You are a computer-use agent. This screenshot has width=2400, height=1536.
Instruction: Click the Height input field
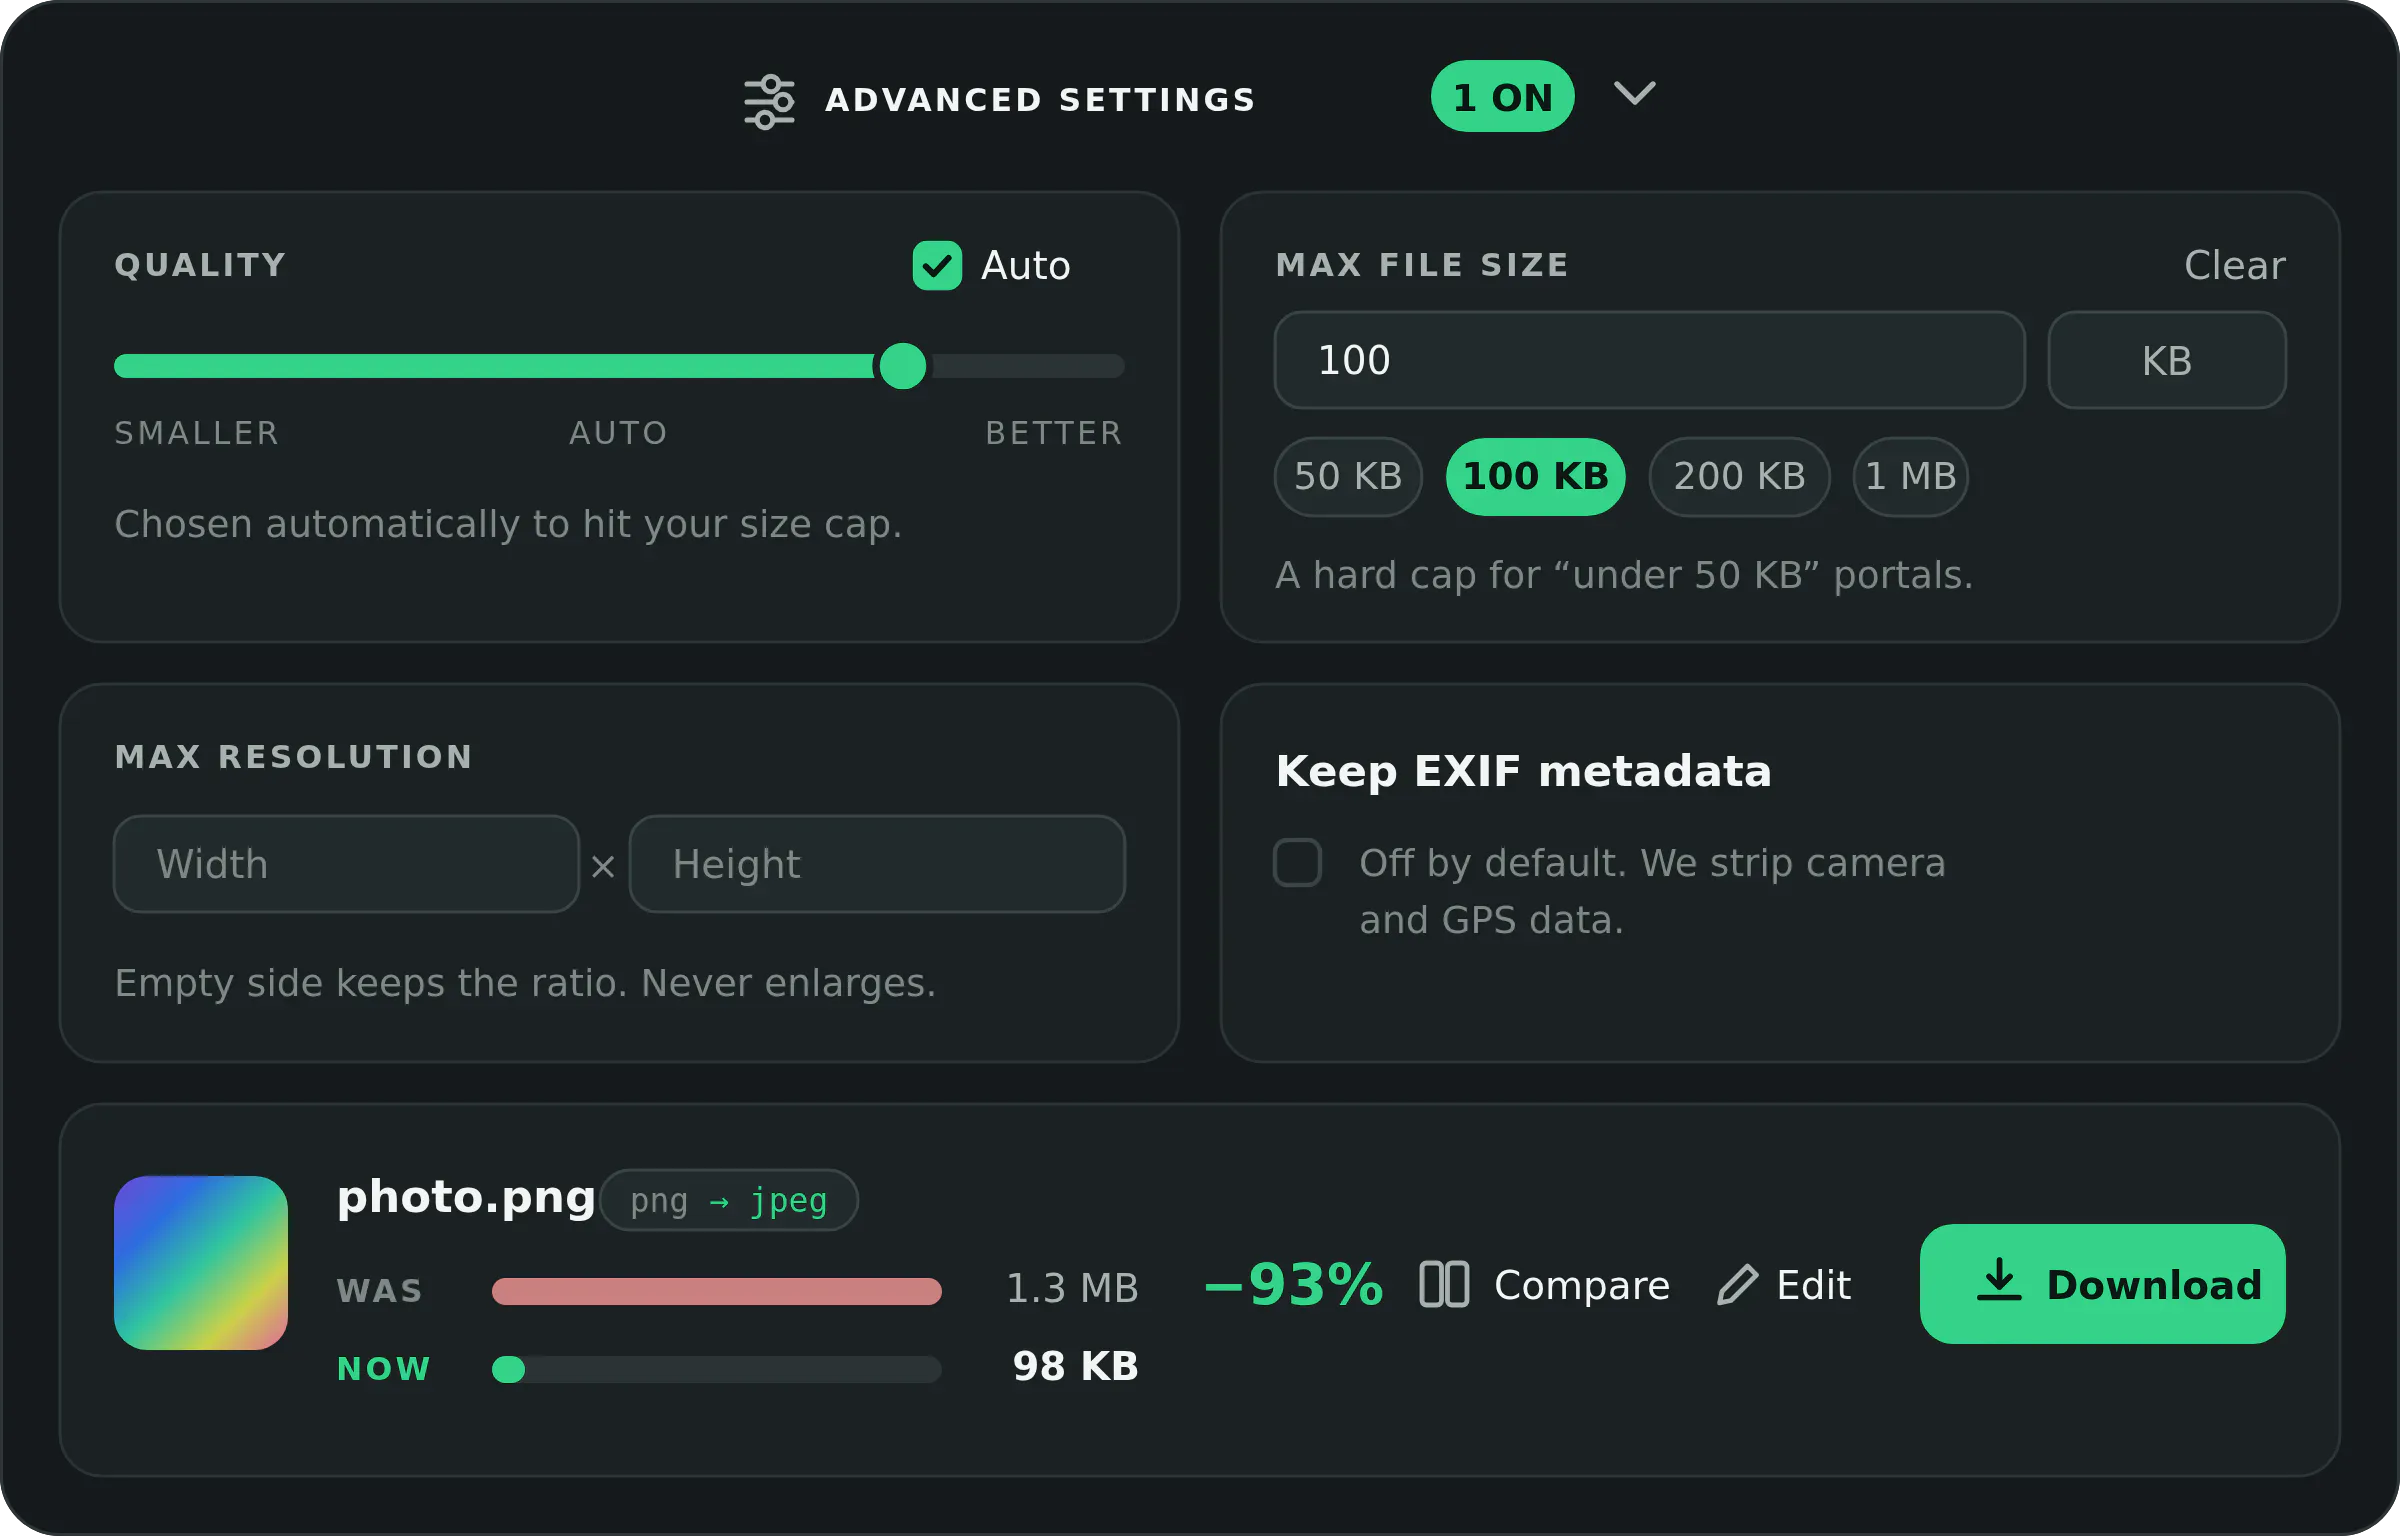coord(877,864)
